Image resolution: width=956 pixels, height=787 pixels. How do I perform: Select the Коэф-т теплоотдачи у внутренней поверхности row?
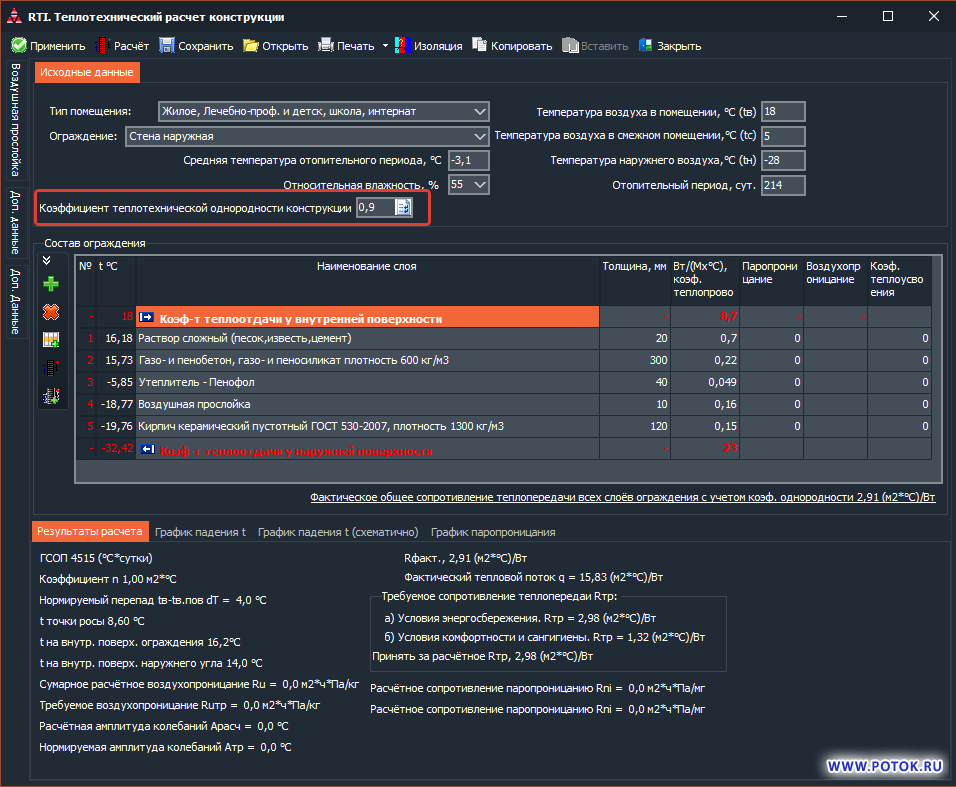(504, 317)
